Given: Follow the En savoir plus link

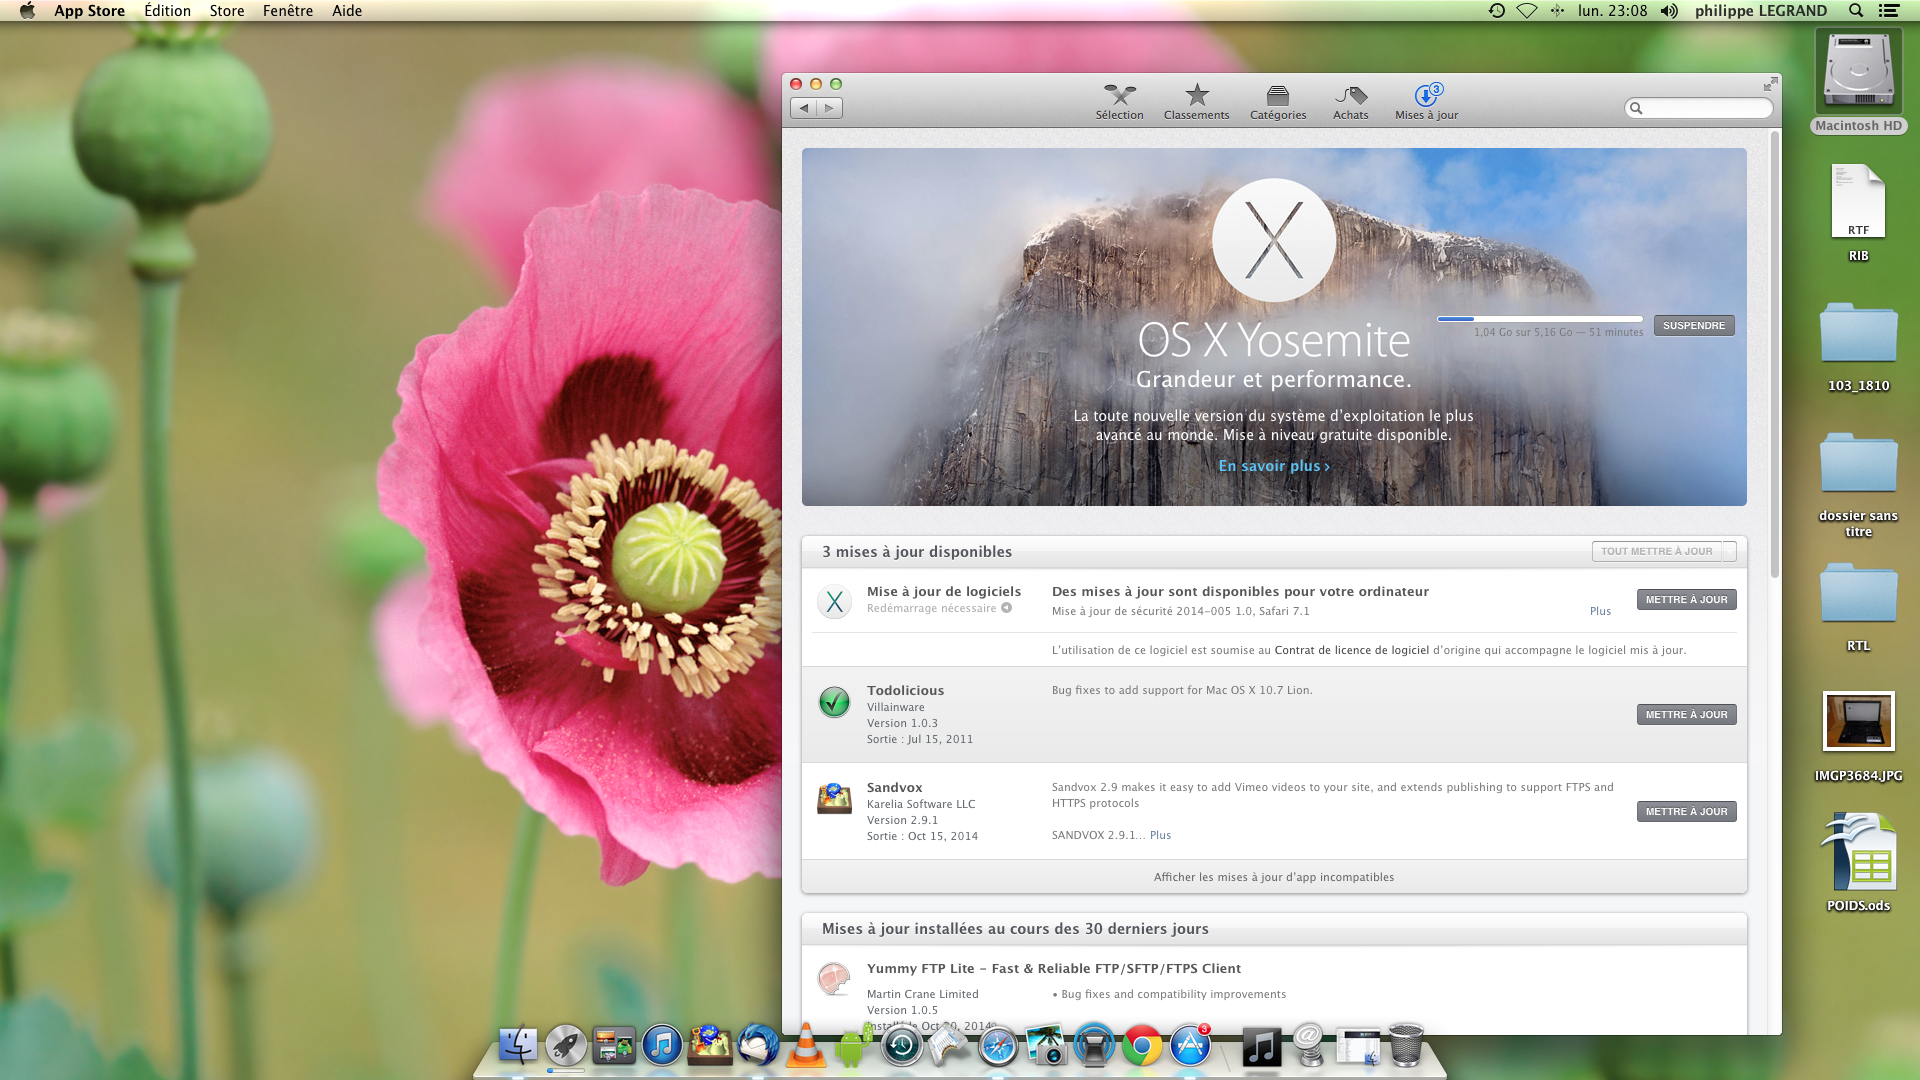Looking at the screenshot, I should (1274, 466).
